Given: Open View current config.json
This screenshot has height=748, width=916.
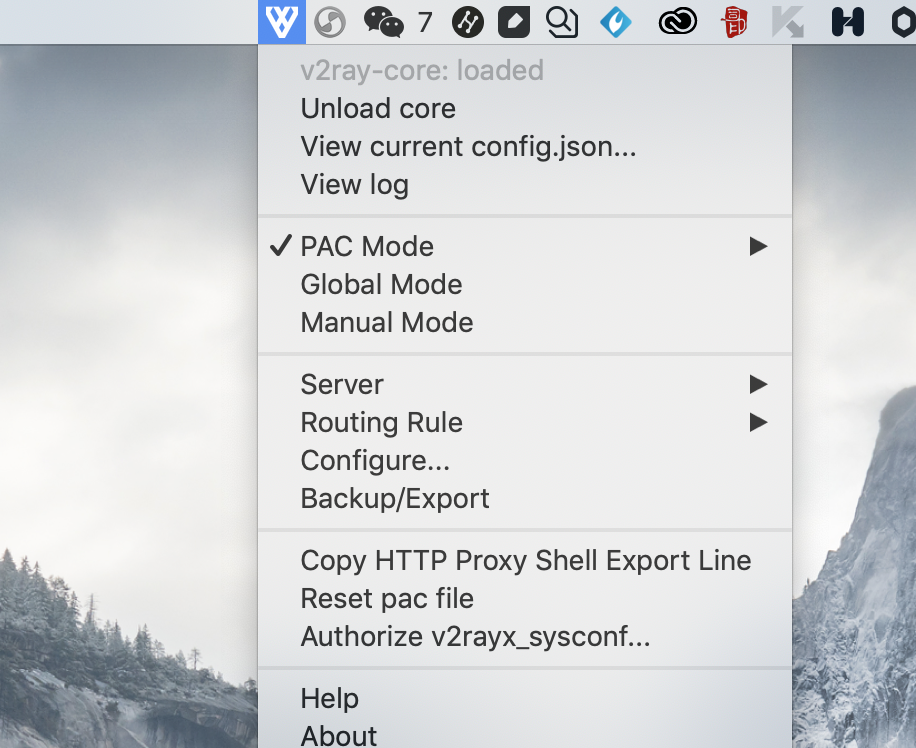Looking at the screenshot, I should [x=468, y=146].
